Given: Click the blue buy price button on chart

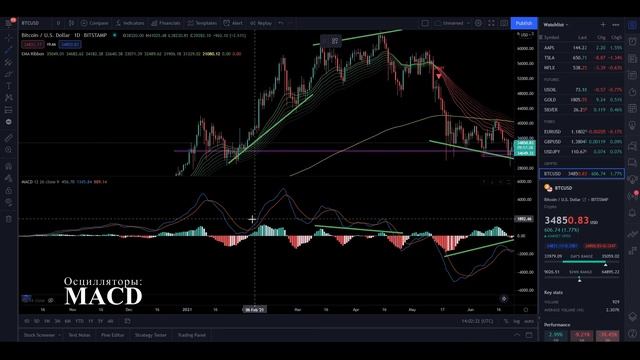Looking at the screenshot, I should tap(70, 44).
